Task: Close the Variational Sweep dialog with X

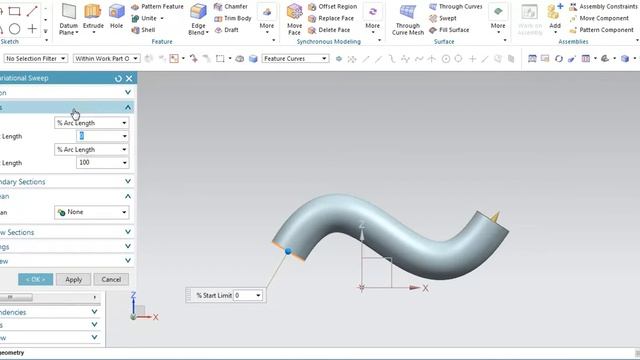Action: (129, 78)
